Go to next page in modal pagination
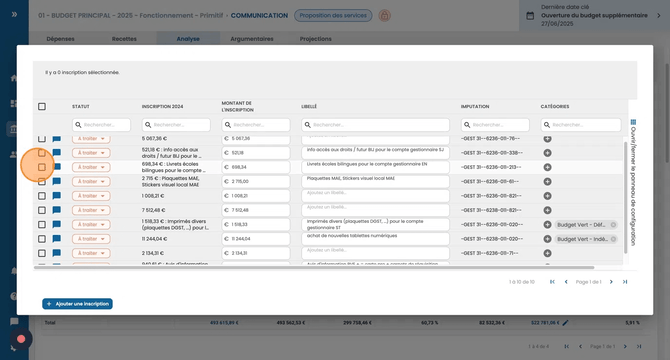 [x=611, y=282]
